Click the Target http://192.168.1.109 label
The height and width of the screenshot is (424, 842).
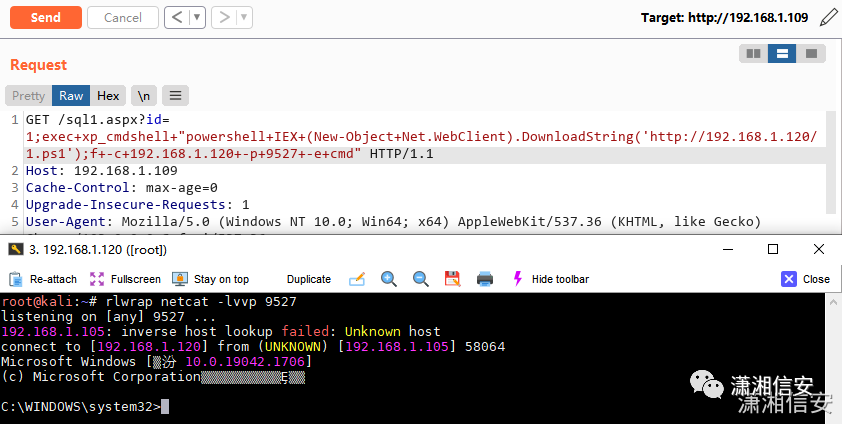724,18
